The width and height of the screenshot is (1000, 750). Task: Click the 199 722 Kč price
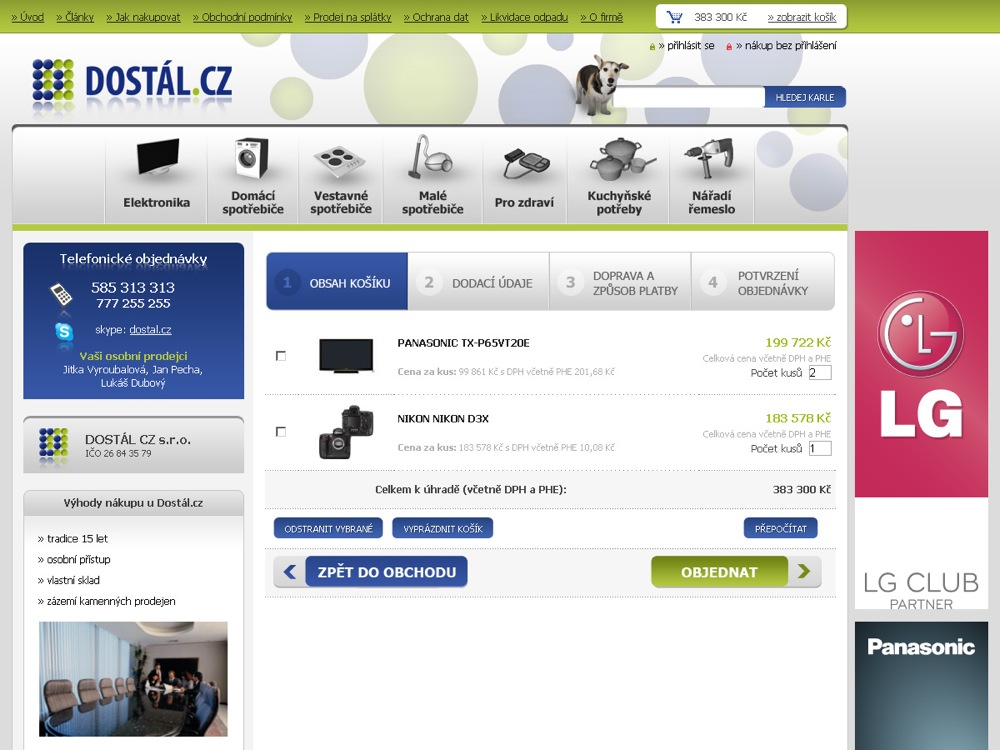798,342
